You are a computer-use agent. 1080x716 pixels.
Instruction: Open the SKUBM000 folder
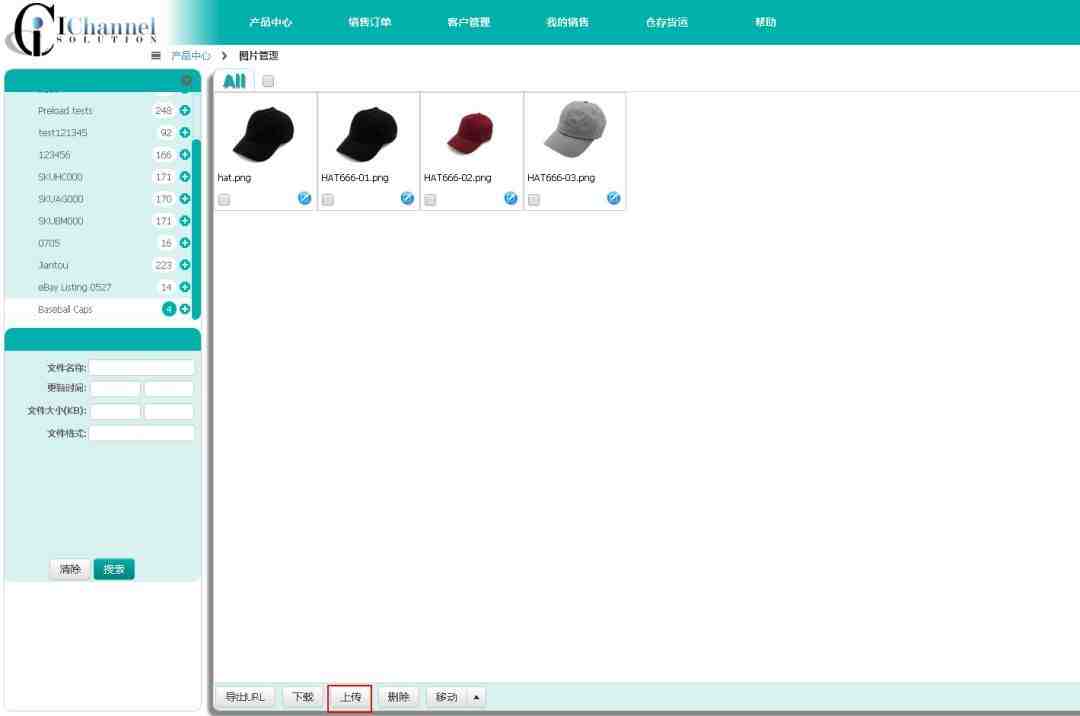(x=61, y=221)
